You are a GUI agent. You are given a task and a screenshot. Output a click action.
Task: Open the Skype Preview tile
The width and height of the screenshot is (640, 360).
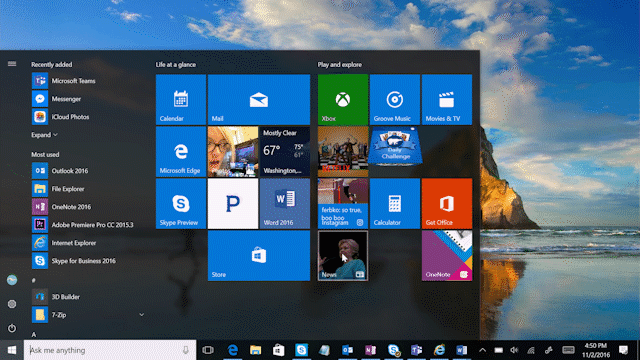coord(181,204)
